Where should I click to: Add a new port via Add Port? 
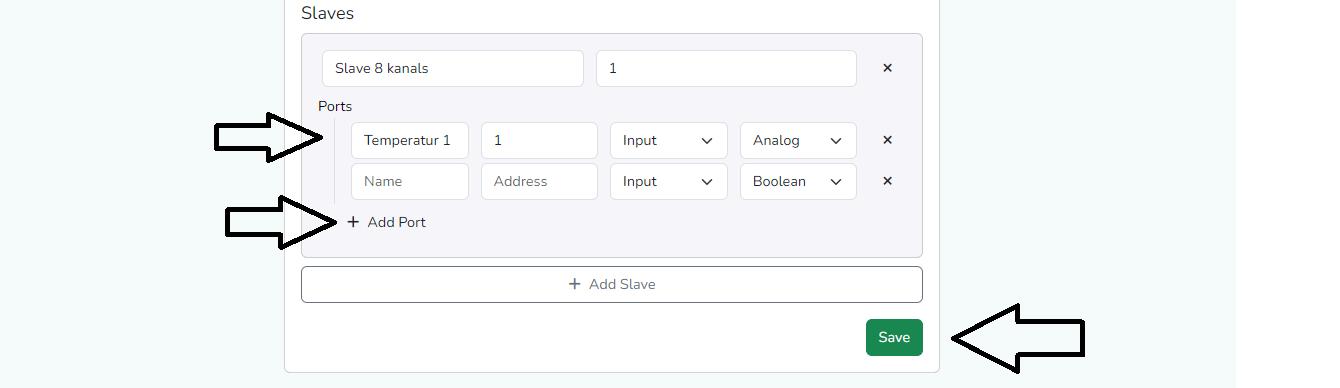pyautogui.click(x=386, y=222)
